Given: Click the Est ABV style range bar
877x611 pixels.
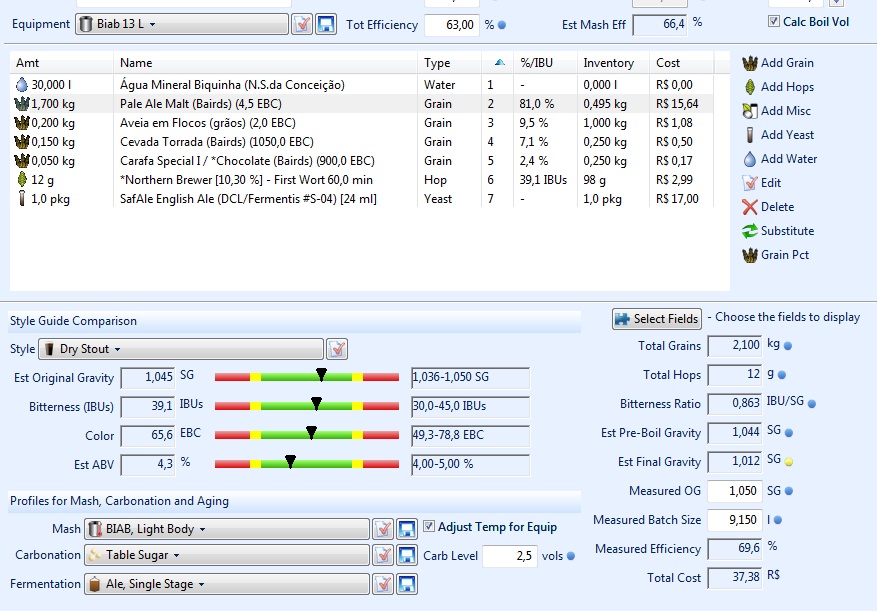Looking at the screenshot, I should (307, 464).
